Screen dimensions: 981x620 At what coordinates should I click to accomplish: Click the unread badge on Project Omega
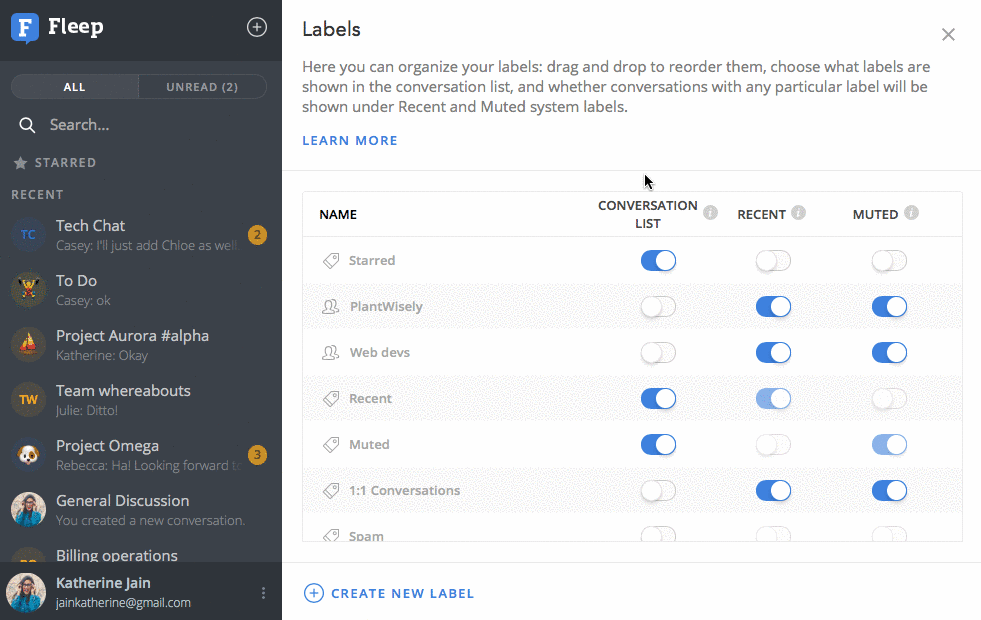[257, 455]
